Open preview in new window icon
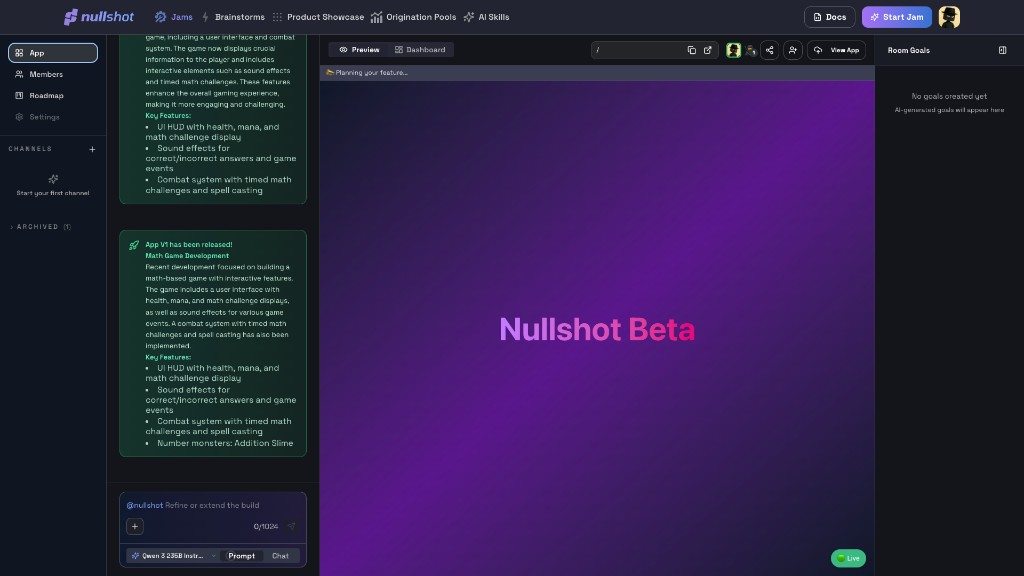This screenshot has height=576, width=1024. pyautogui.click(x=707, y=50)
